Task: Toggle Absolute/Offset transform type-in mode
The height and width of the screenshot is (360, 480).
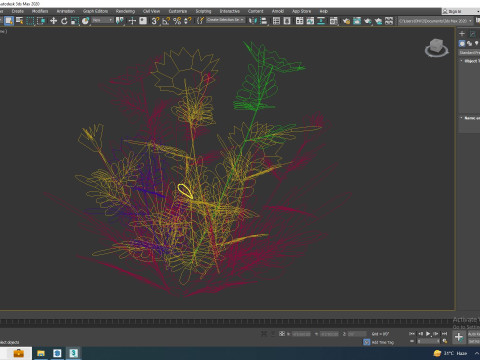Action: coord(282,333)
